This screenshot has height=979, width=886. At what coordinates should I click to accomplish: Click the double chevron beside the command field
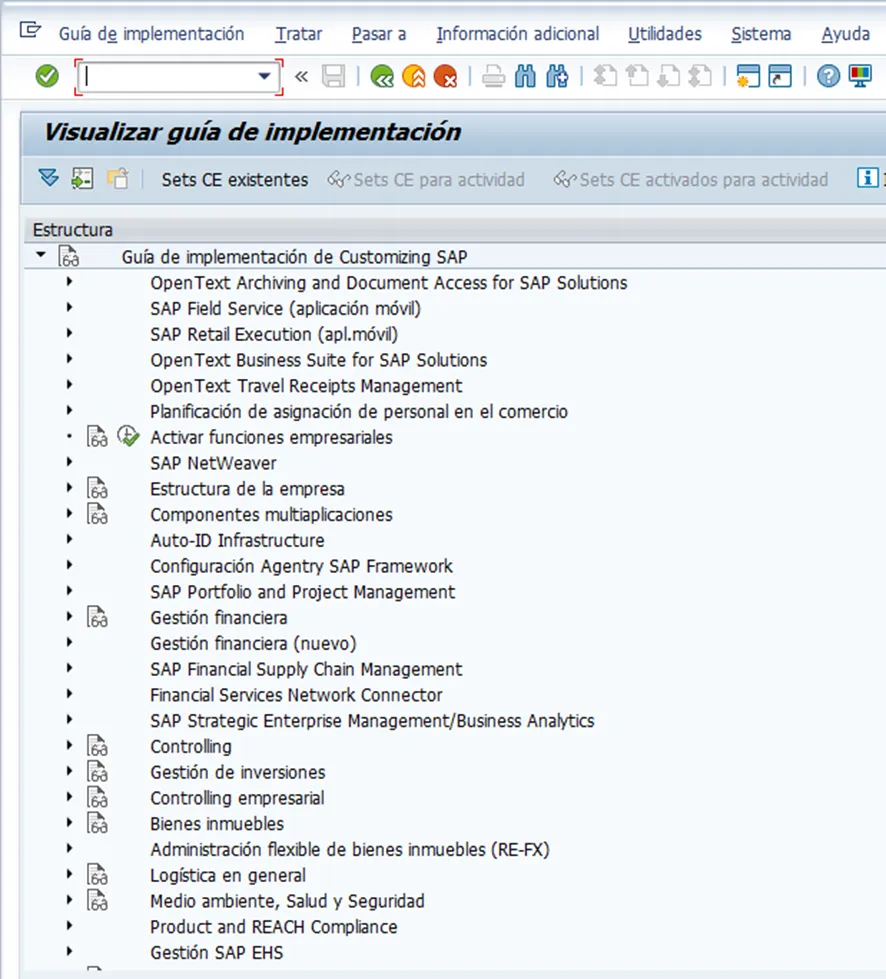[x=302, y=77]
